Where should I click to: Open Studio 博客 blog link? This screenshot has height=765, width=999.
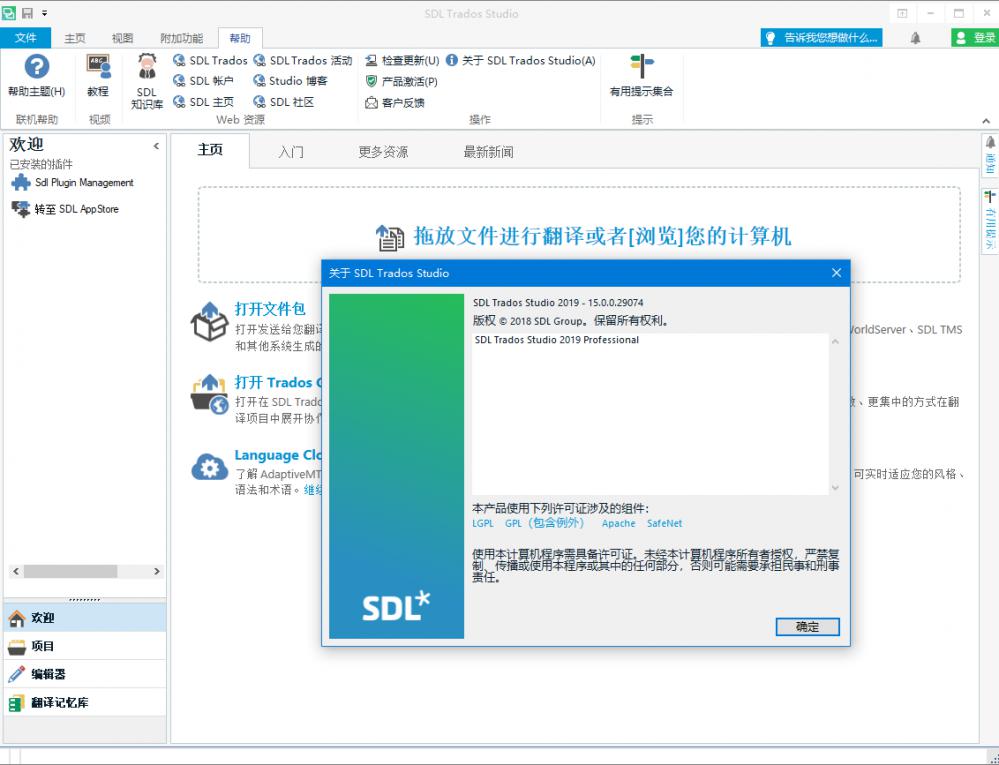coord(291,81)
